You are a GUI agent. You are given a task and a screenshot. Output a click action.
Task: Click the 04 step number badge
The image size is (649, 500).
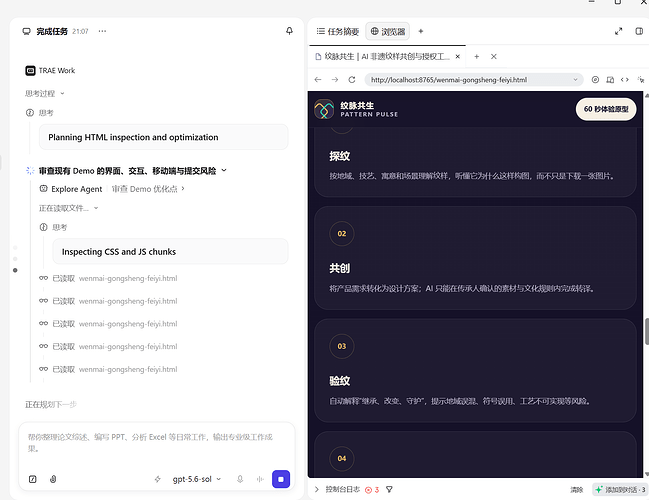tap(341, 459)
